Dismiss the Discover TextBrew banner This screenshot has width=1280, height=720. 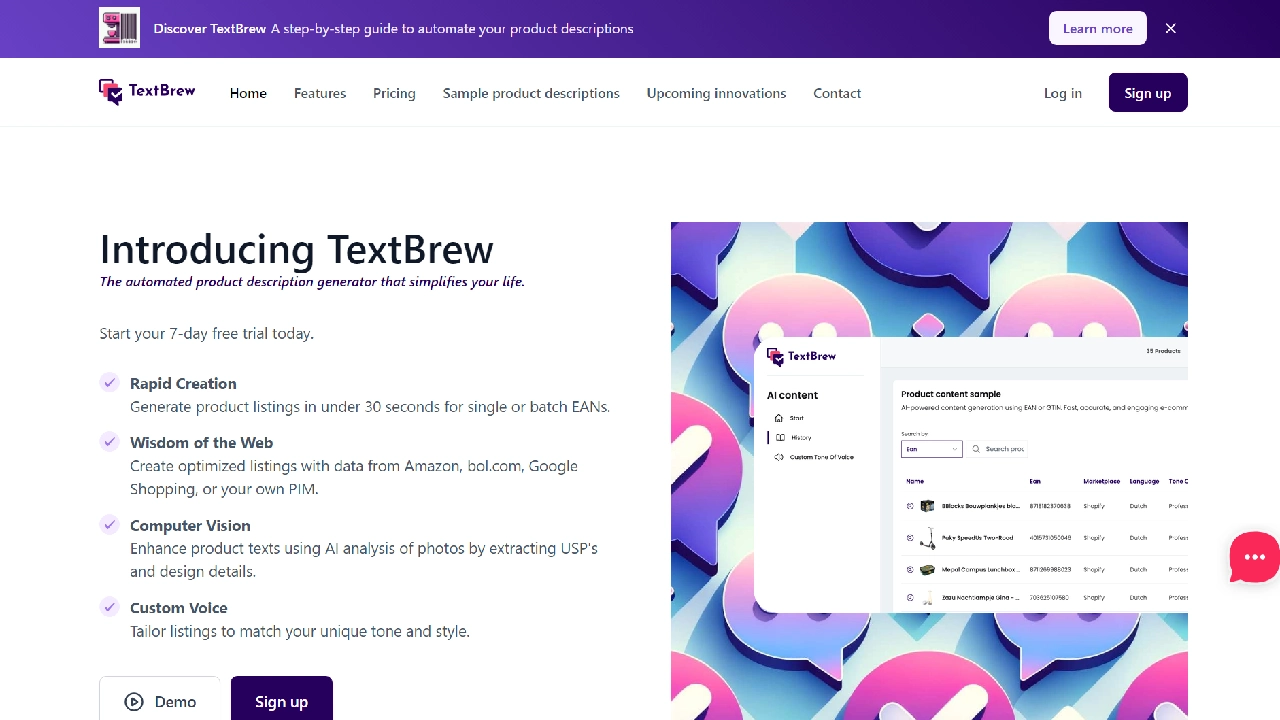tap(1170, 28)
